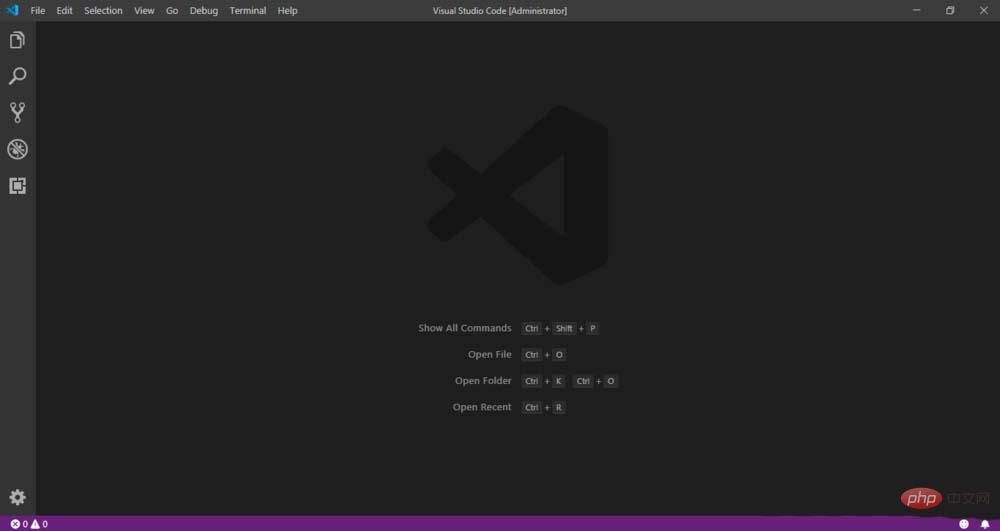This screenshot has width=1000, height=531.
Task: Open the View menu
Action: [144, 11]
